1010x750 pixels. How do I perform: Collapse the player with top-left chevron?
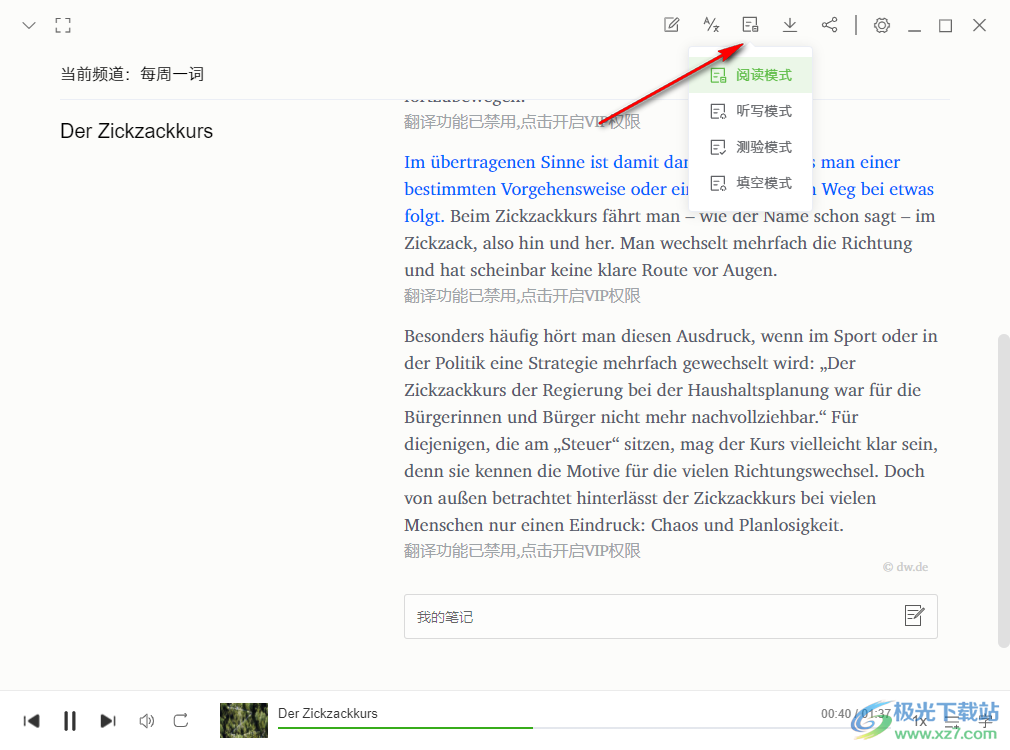tap(29, 25)
